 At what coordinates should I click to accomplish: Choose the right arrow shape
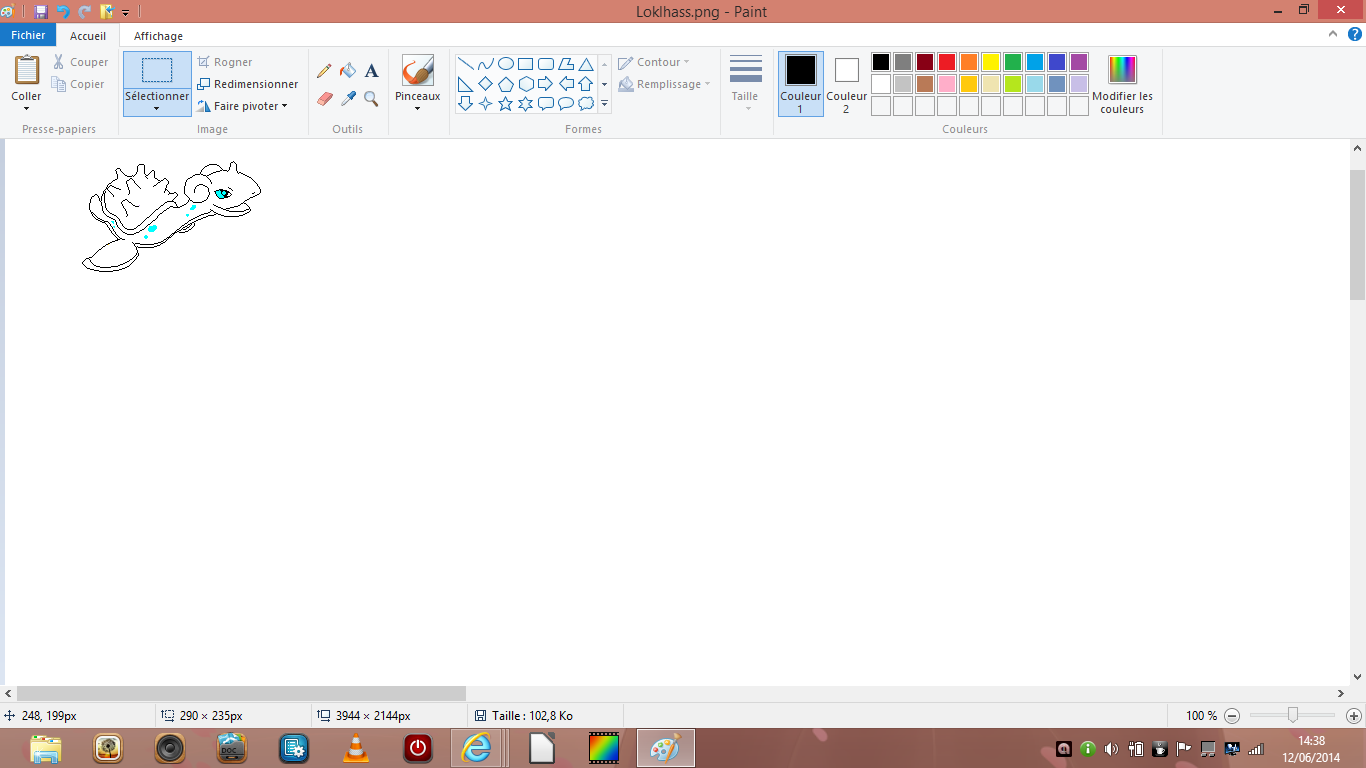(546, 84)
